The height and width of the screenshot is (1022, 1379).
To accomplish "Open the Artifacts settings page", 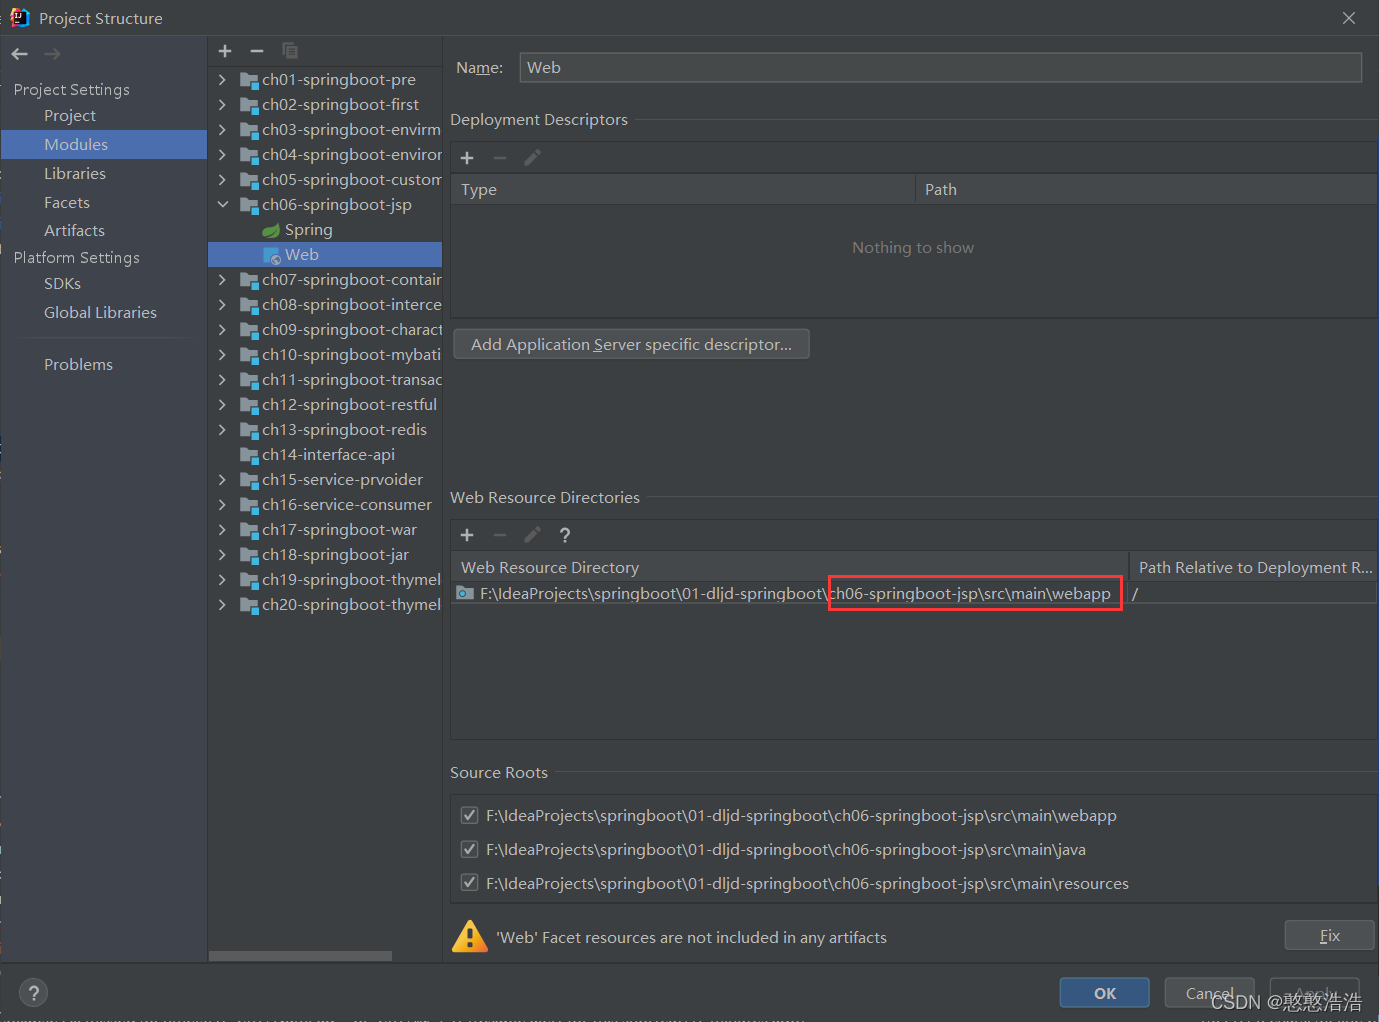I will (x=74, y=231).
